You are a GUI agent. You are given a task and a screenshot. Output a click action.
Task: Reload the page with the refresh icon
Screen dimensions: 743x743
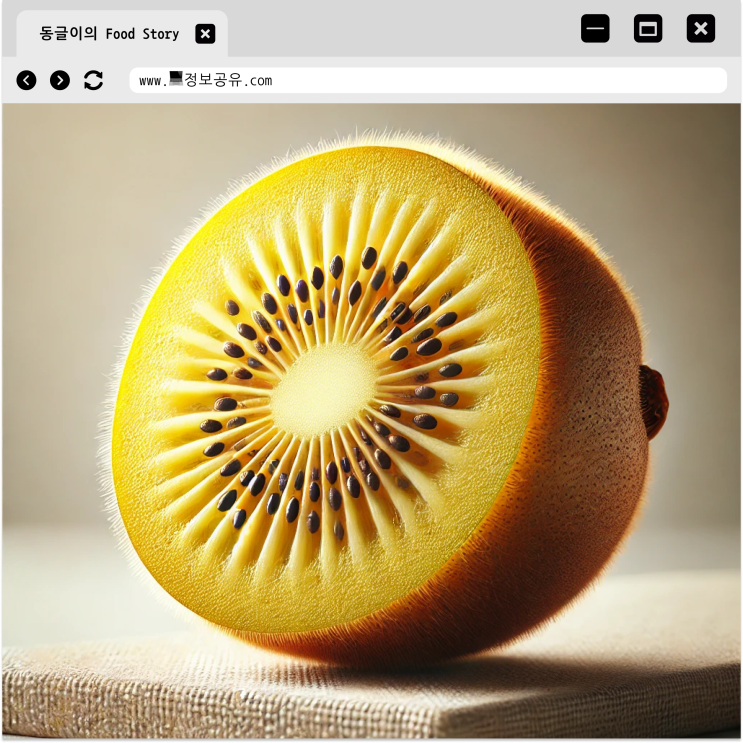pyautogui.click(x=93, y=80)
